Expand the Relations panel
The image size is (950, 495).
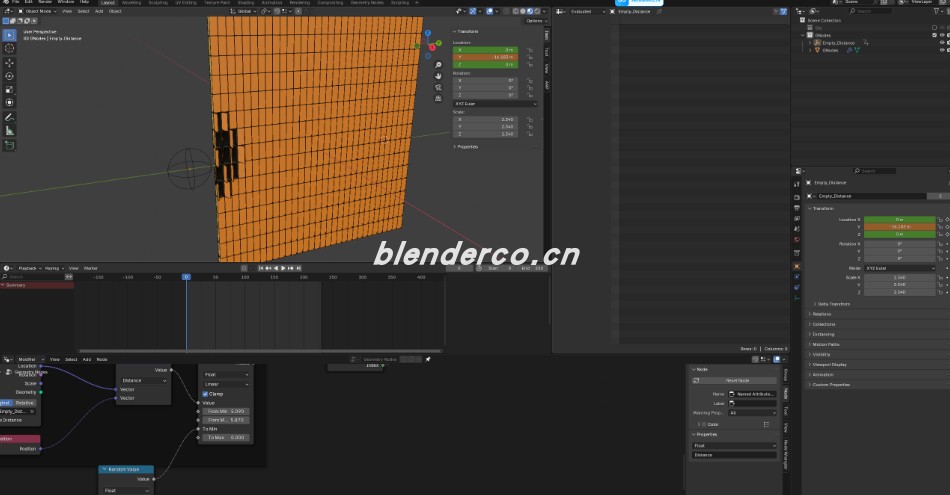[820, 314]
